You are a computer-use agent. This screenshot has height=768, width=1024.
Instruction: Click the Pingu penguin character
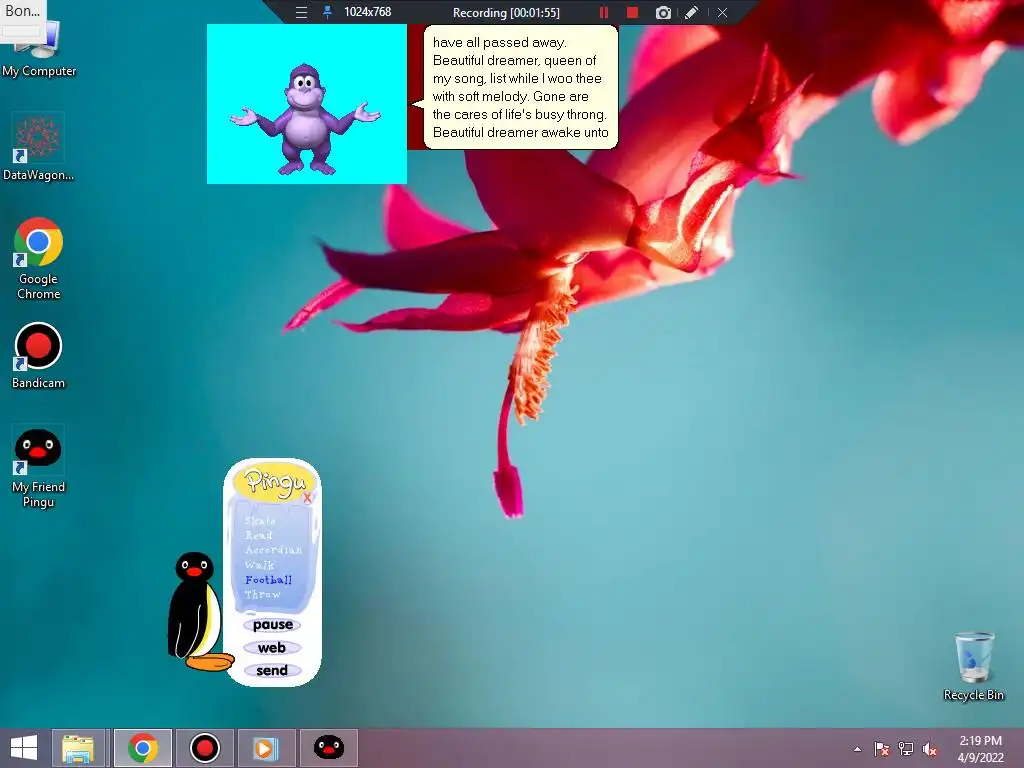point(197,611)
